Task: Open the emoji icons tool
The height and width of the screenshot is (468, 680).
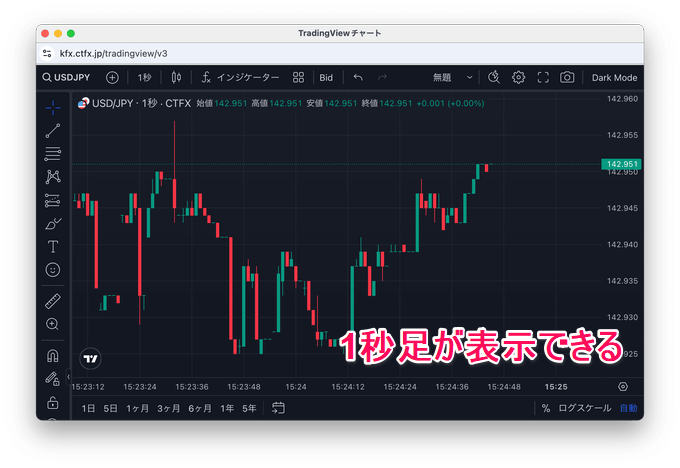Action: [x=53, y=270]
